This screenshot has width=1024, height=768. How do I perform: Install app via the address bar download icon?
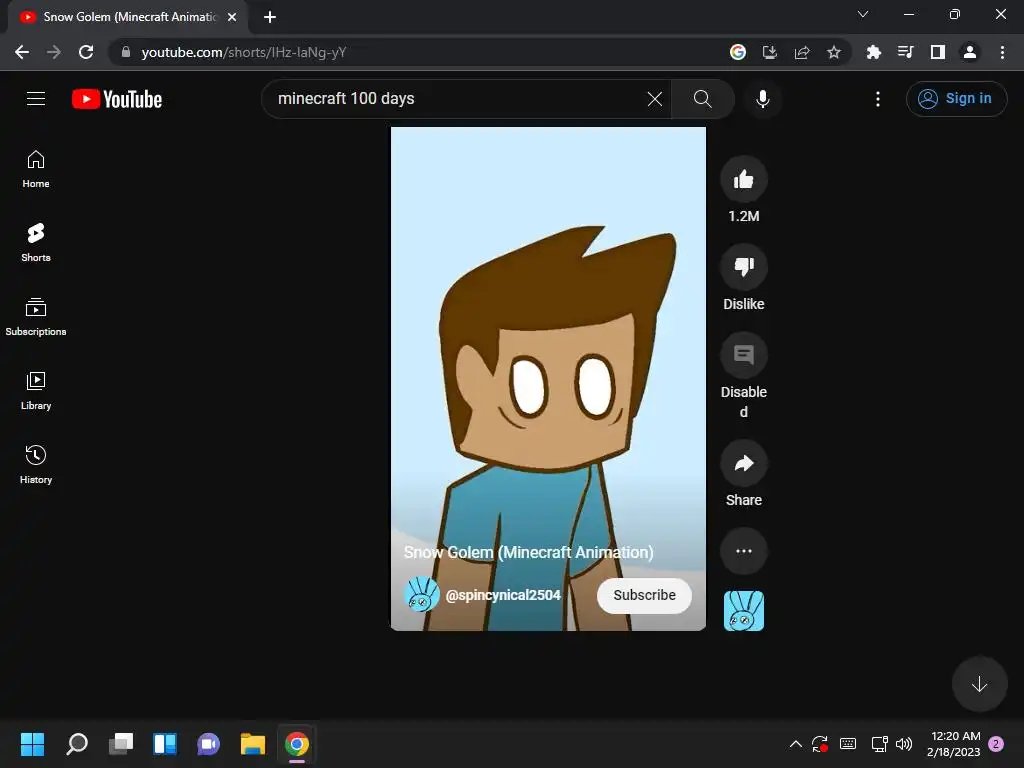(x=770, y=52)
